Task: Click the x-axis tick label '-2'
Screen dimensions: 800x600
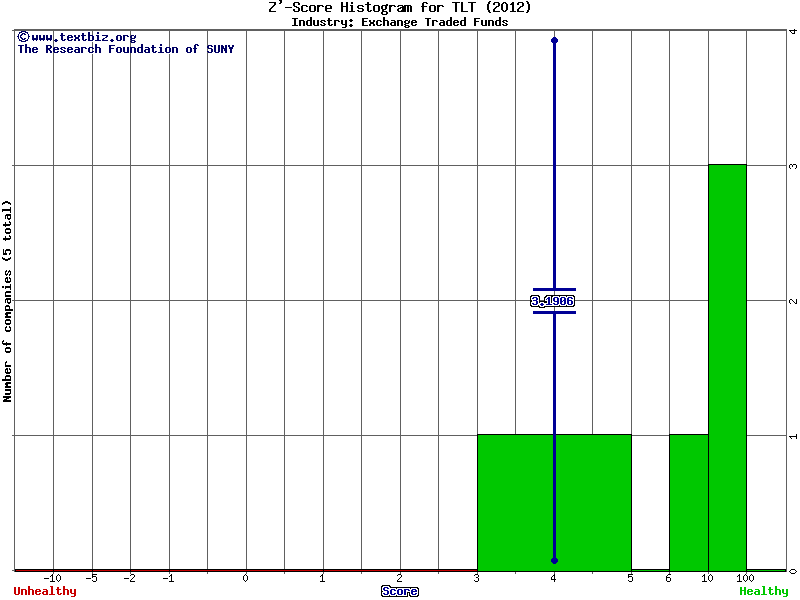Action: click(130, 578)
